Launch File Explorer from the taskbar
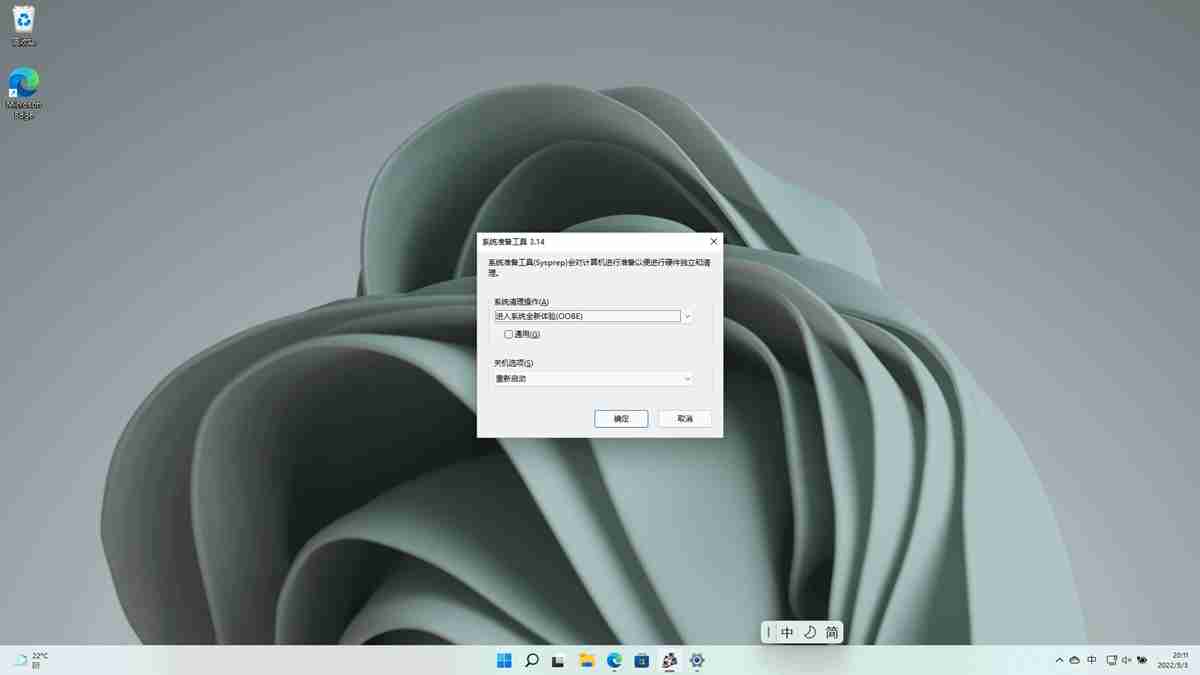The width and height of the screenshot is (1200, 675). coord(587,660)
